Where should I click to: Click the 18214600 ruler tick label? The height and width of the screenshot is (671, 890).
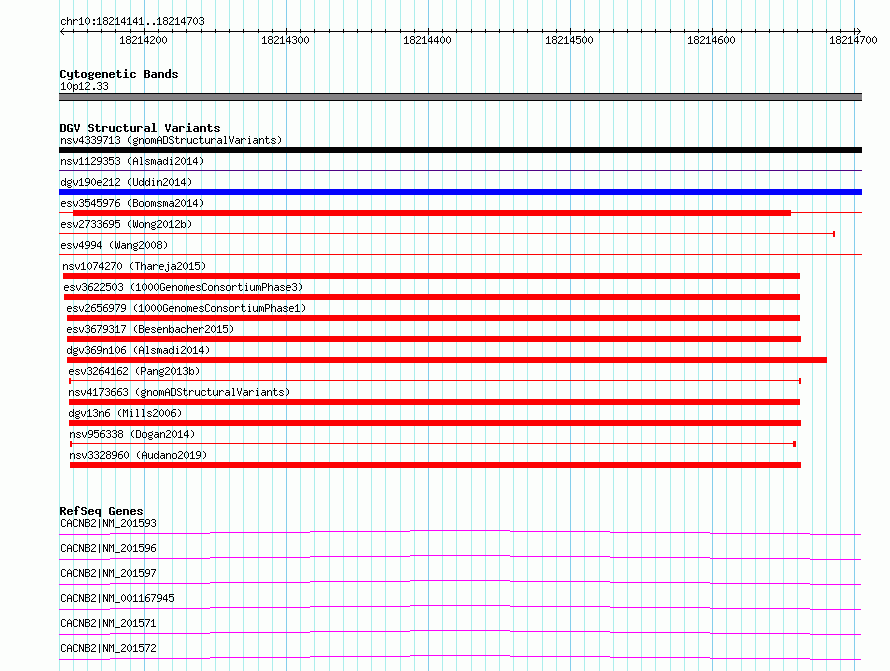(711, 40)
